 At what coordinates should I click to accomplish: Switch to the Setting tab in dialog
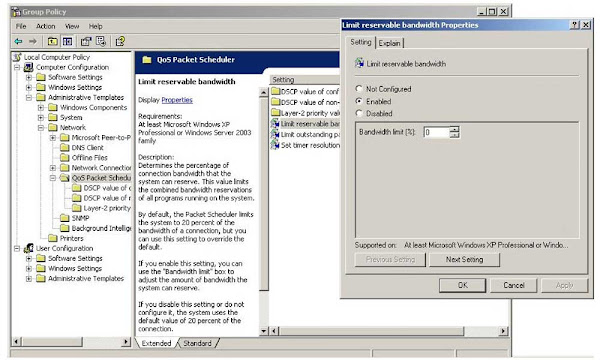tap(361, 42)
